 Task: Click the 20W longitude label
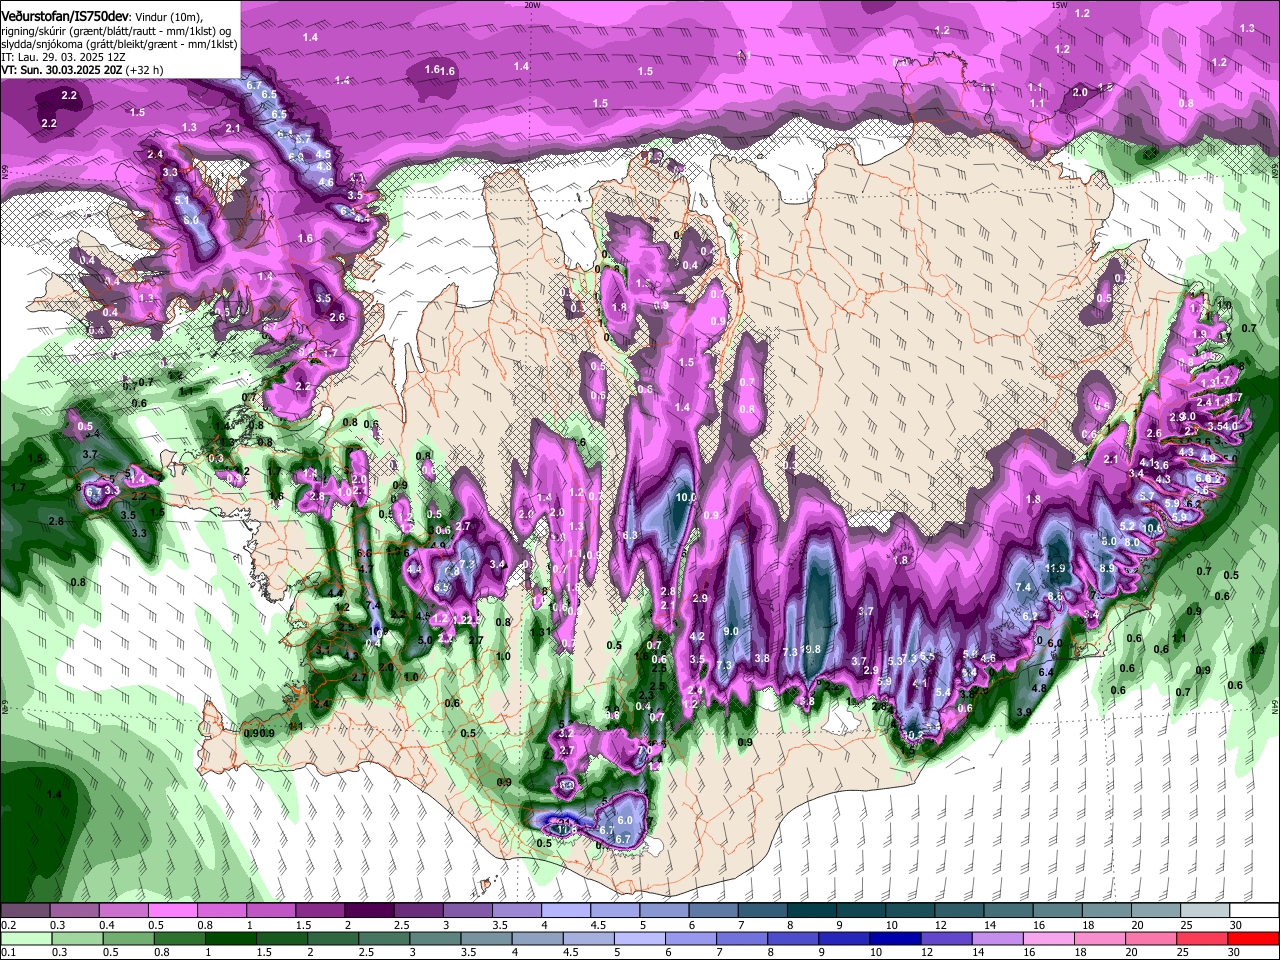pos(532,5)
